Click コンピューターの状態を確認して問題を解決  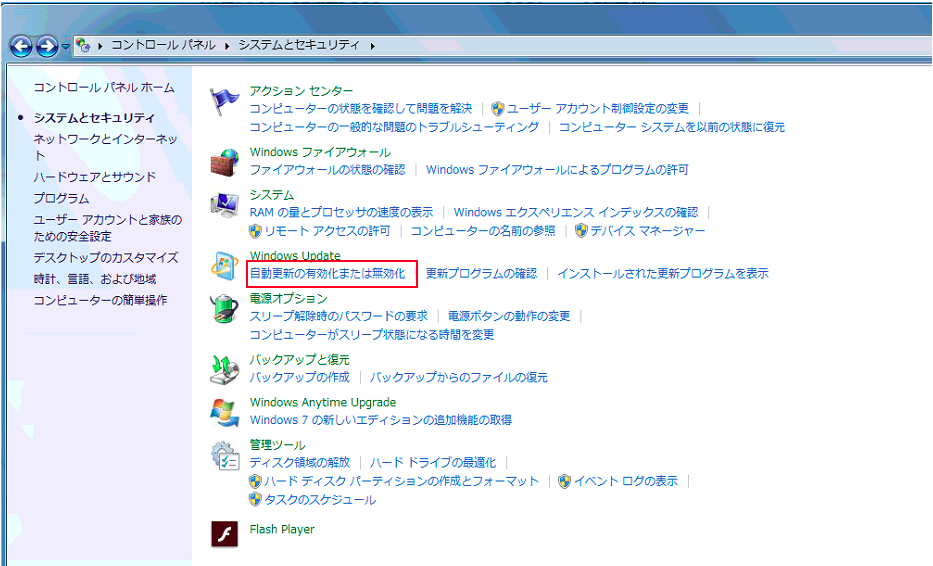click(361, 108)
